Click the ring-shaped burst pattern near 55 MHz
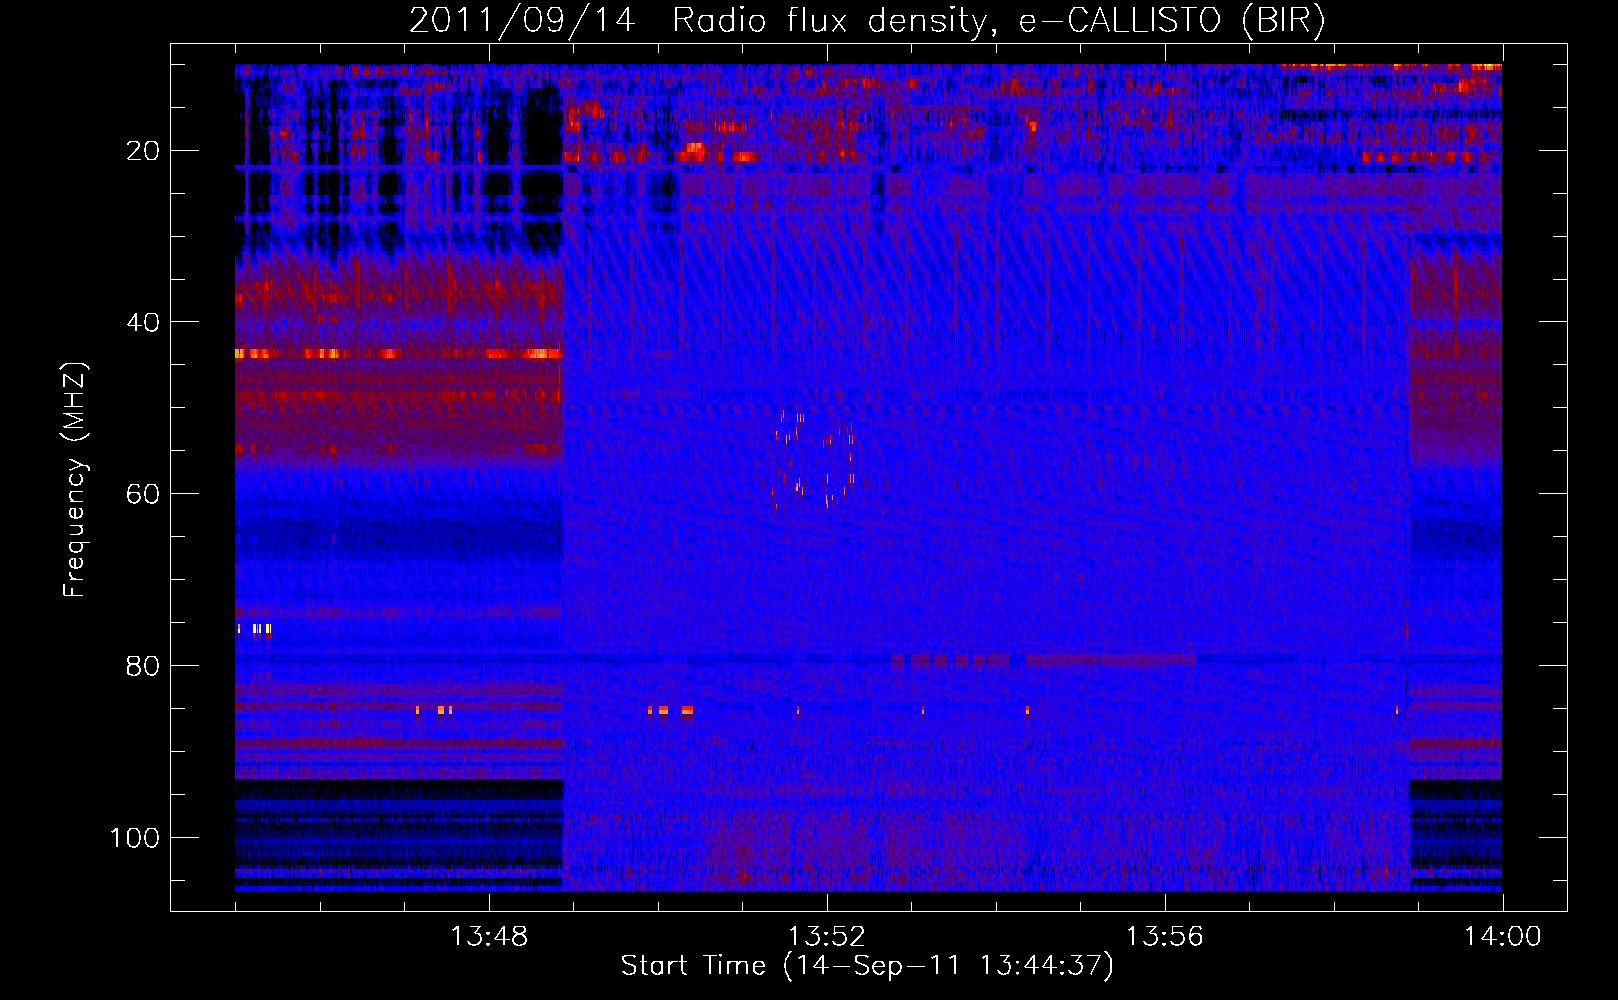1618x1000 pixels. coord(814,459)
